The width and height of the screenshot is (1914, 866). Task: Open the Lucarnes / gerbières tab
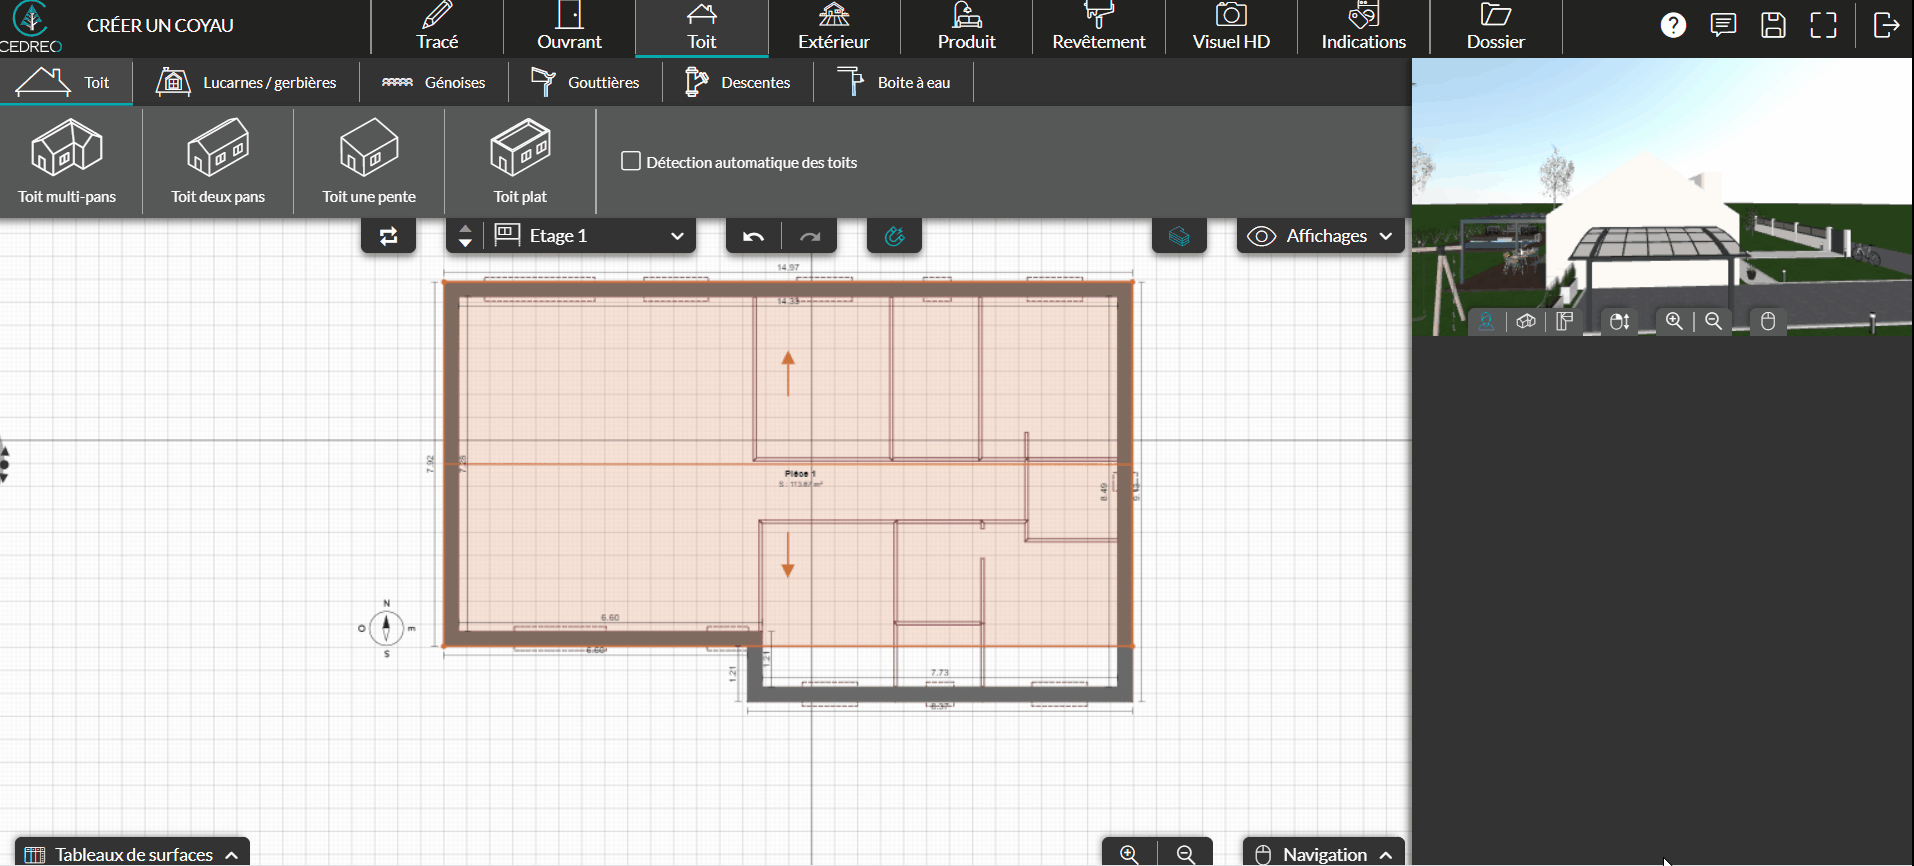247,83
